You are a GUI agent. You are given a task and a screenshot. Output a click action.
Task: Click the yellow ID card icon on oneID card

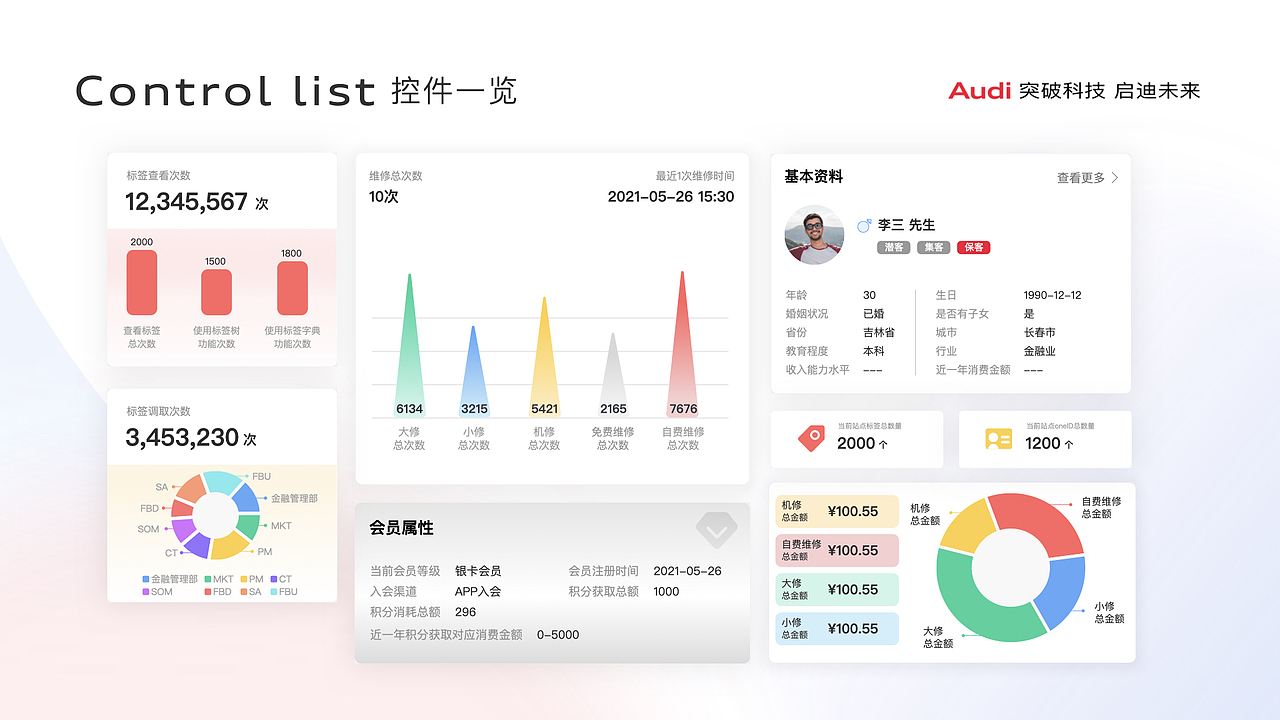(x=997, y=438)
